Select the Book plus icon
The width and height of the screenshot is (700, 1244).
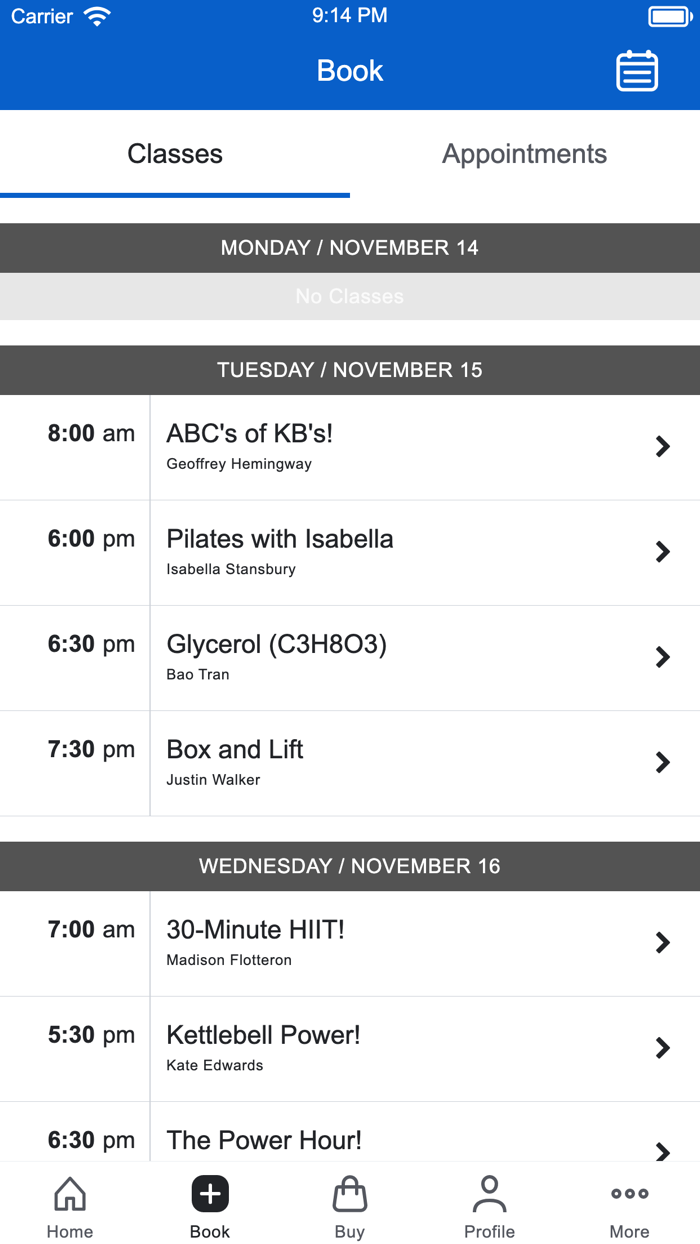pos(210,1194)
